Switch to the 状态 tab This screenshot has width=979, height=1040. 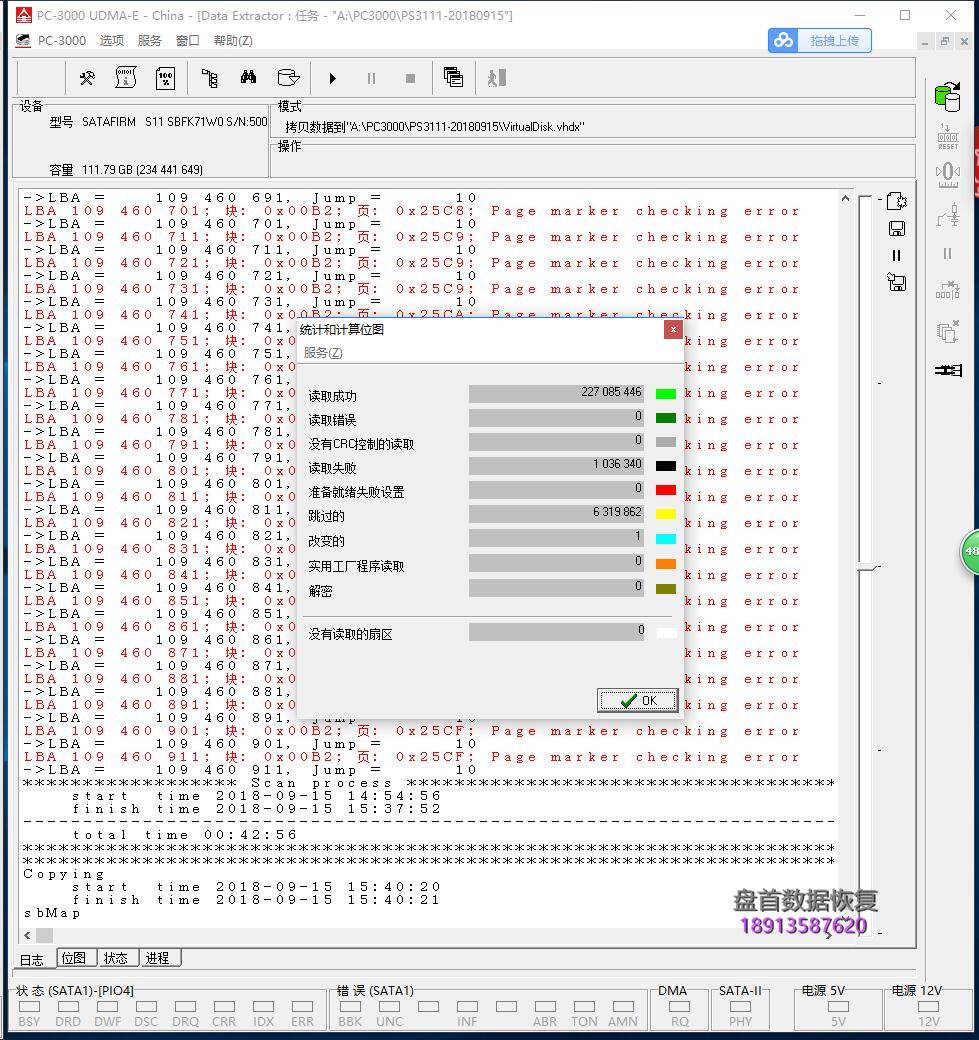pos(116,958)
